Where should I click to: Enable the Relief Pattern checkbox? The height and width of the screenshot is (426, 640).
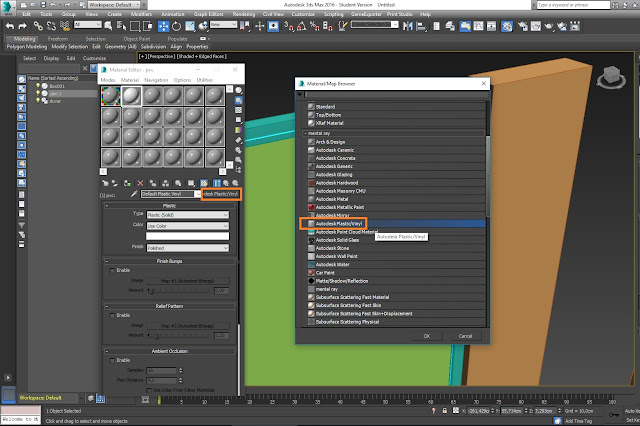(x=111, y=313)
